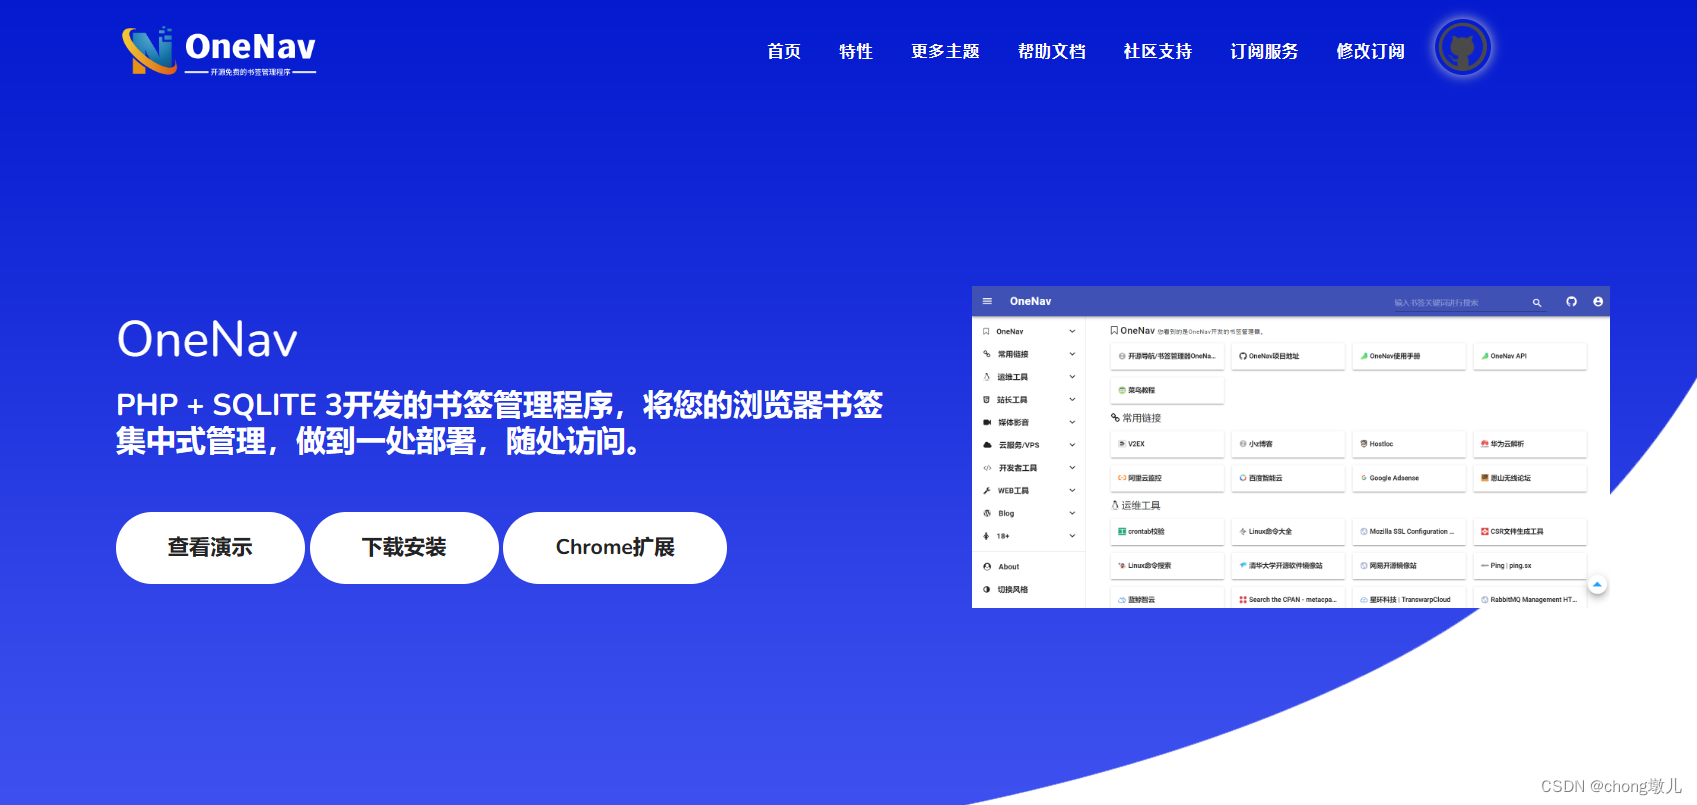The image size is (1697, 805).
Task: Click the penguin icon of the 运维工具 section heading
Action: pyautogui.click(x=1115, y=505)
